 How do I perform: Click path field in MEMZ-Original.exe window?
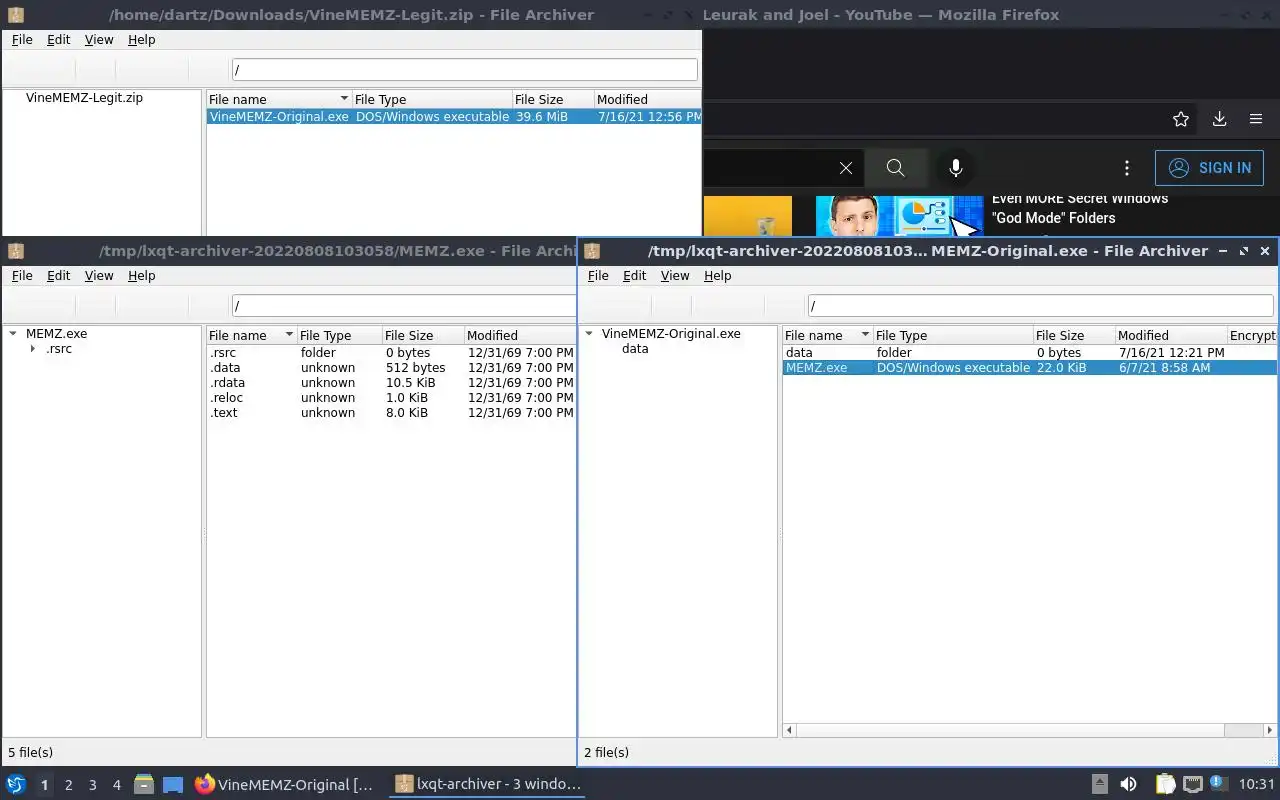1041,305
